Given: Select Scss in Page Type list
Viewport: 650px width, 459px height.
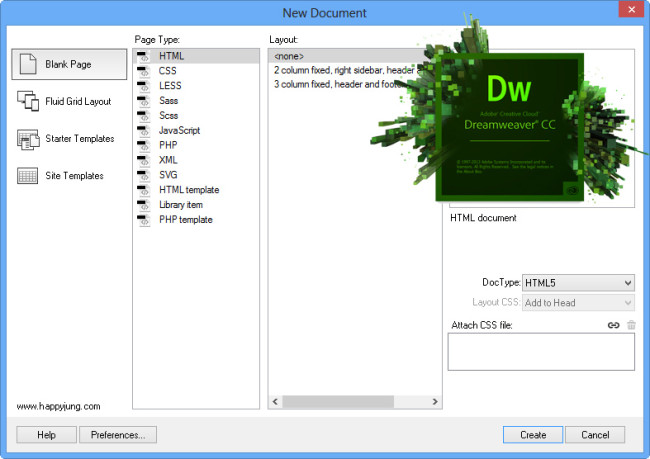Looking at the screenshot, I should (x=196, y=116).
